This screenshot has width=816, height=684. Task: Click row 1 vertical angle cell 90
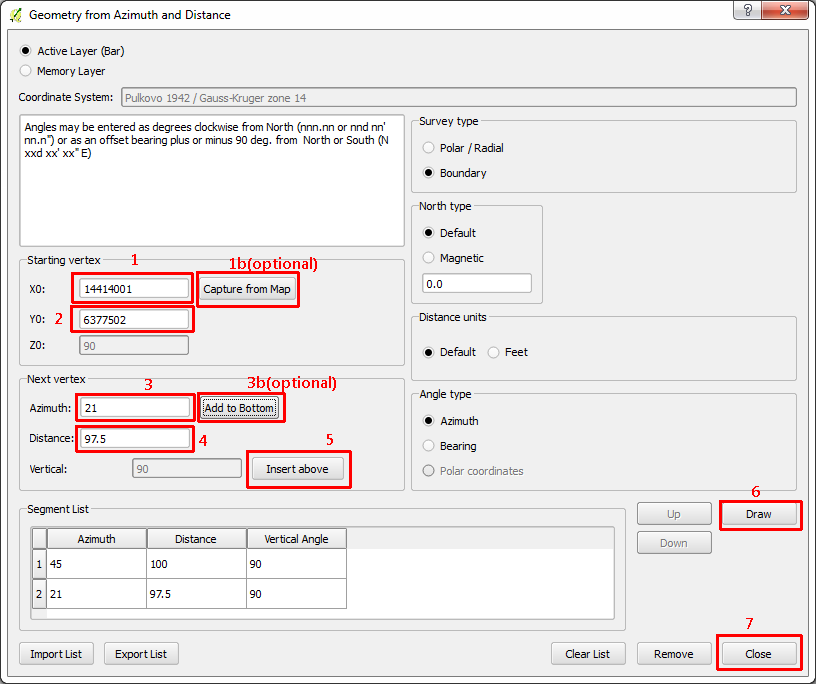[297, 564]
